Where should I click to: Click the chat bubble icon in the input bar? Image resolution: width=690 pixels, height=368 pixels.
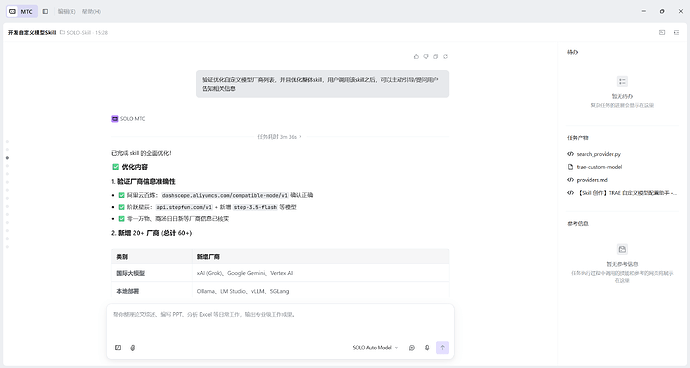tap(412, 348)
